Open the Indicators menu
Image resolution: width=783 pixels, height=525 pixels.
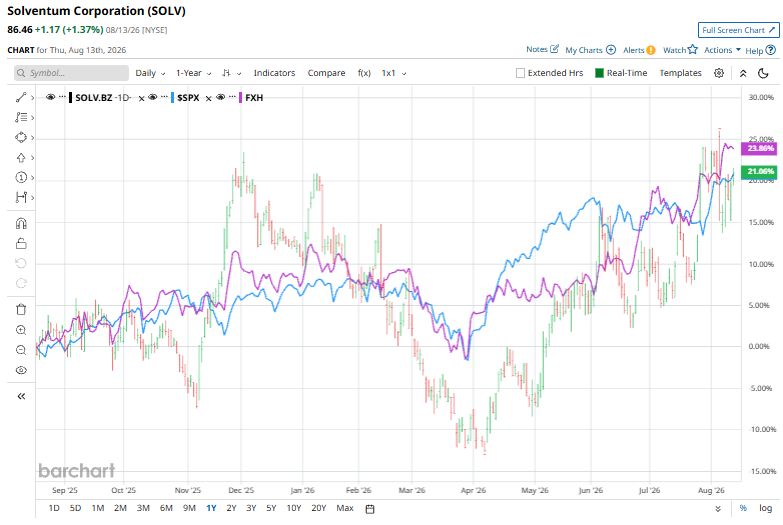(274, 73)
